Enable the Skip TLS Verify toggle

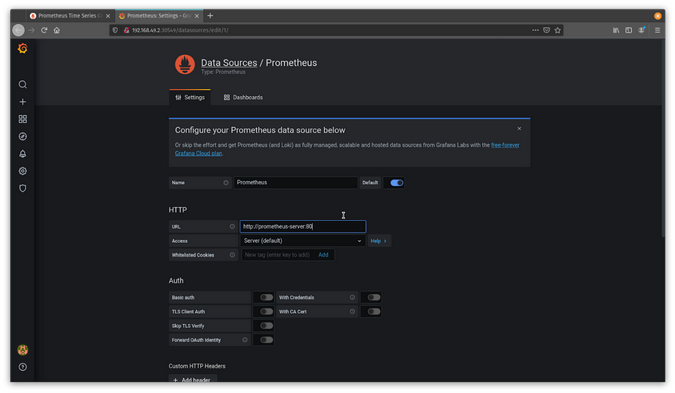[266, 326]
